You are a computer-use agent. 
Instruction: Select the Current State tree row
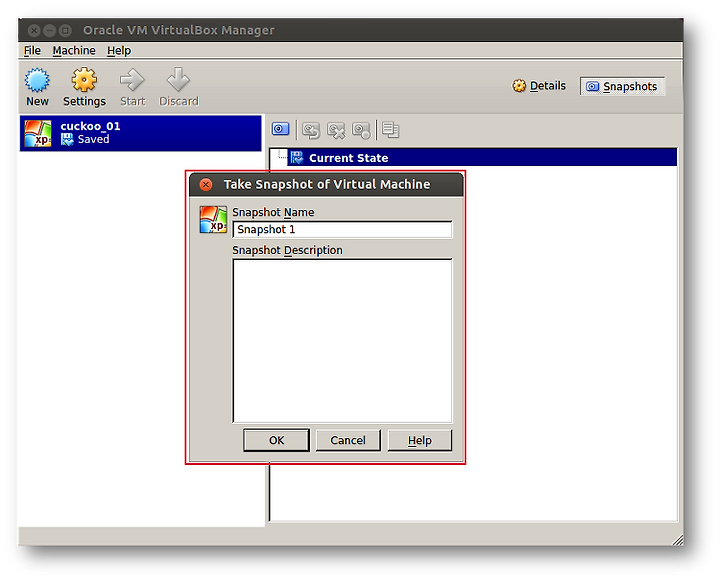(x=482, y=158)
